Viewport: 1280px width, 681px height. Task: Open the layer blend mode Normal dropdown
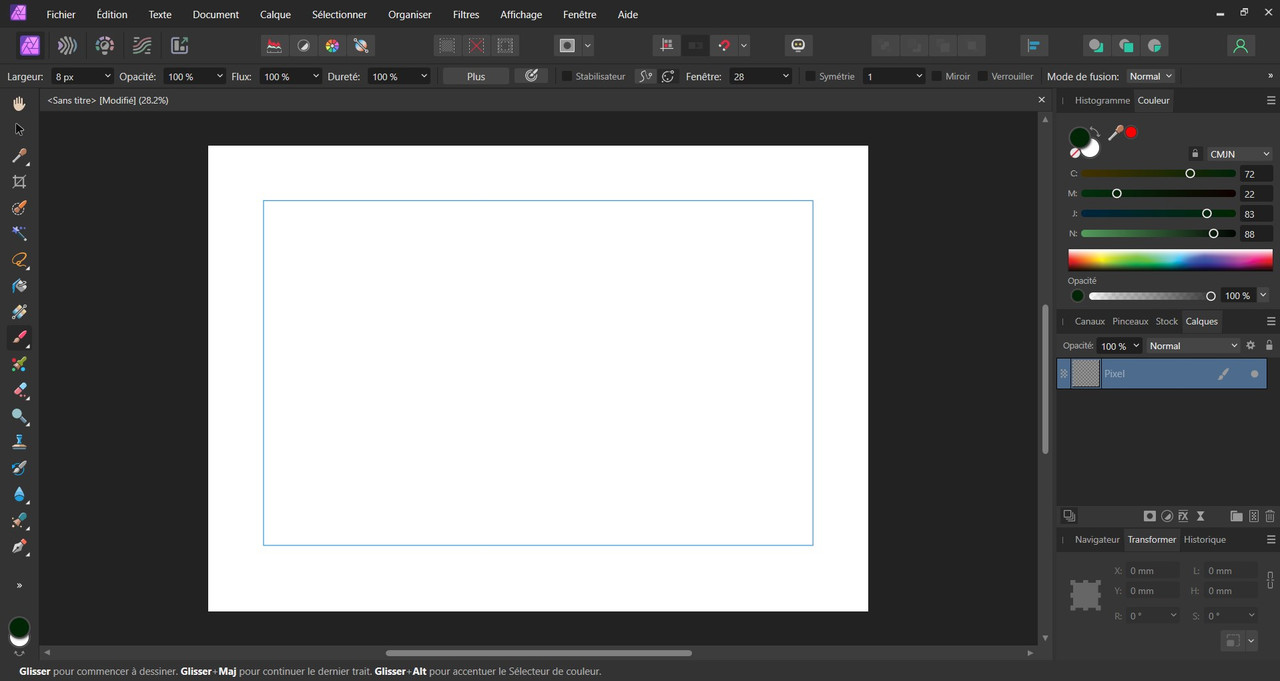(x=1193, y=345)
